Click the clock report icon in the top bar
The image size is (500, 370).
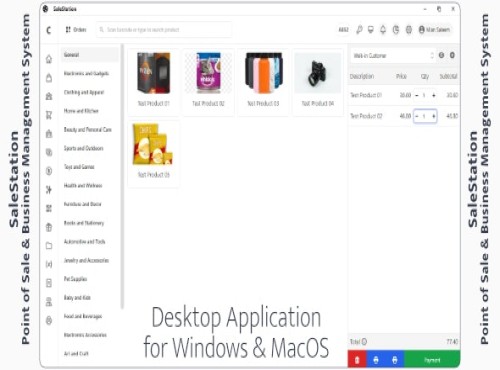396,30
